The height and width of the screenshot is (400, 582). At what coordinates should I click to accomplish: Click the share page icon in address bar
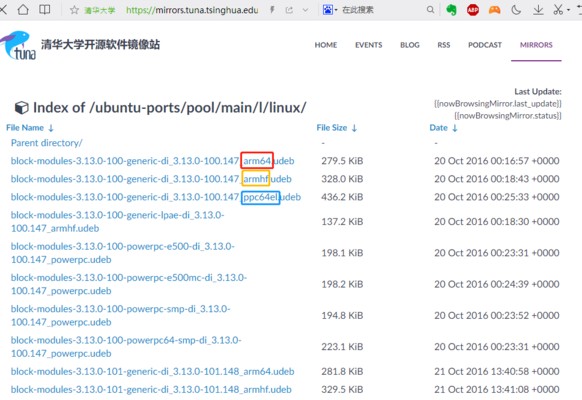click(x=289, y=10)
